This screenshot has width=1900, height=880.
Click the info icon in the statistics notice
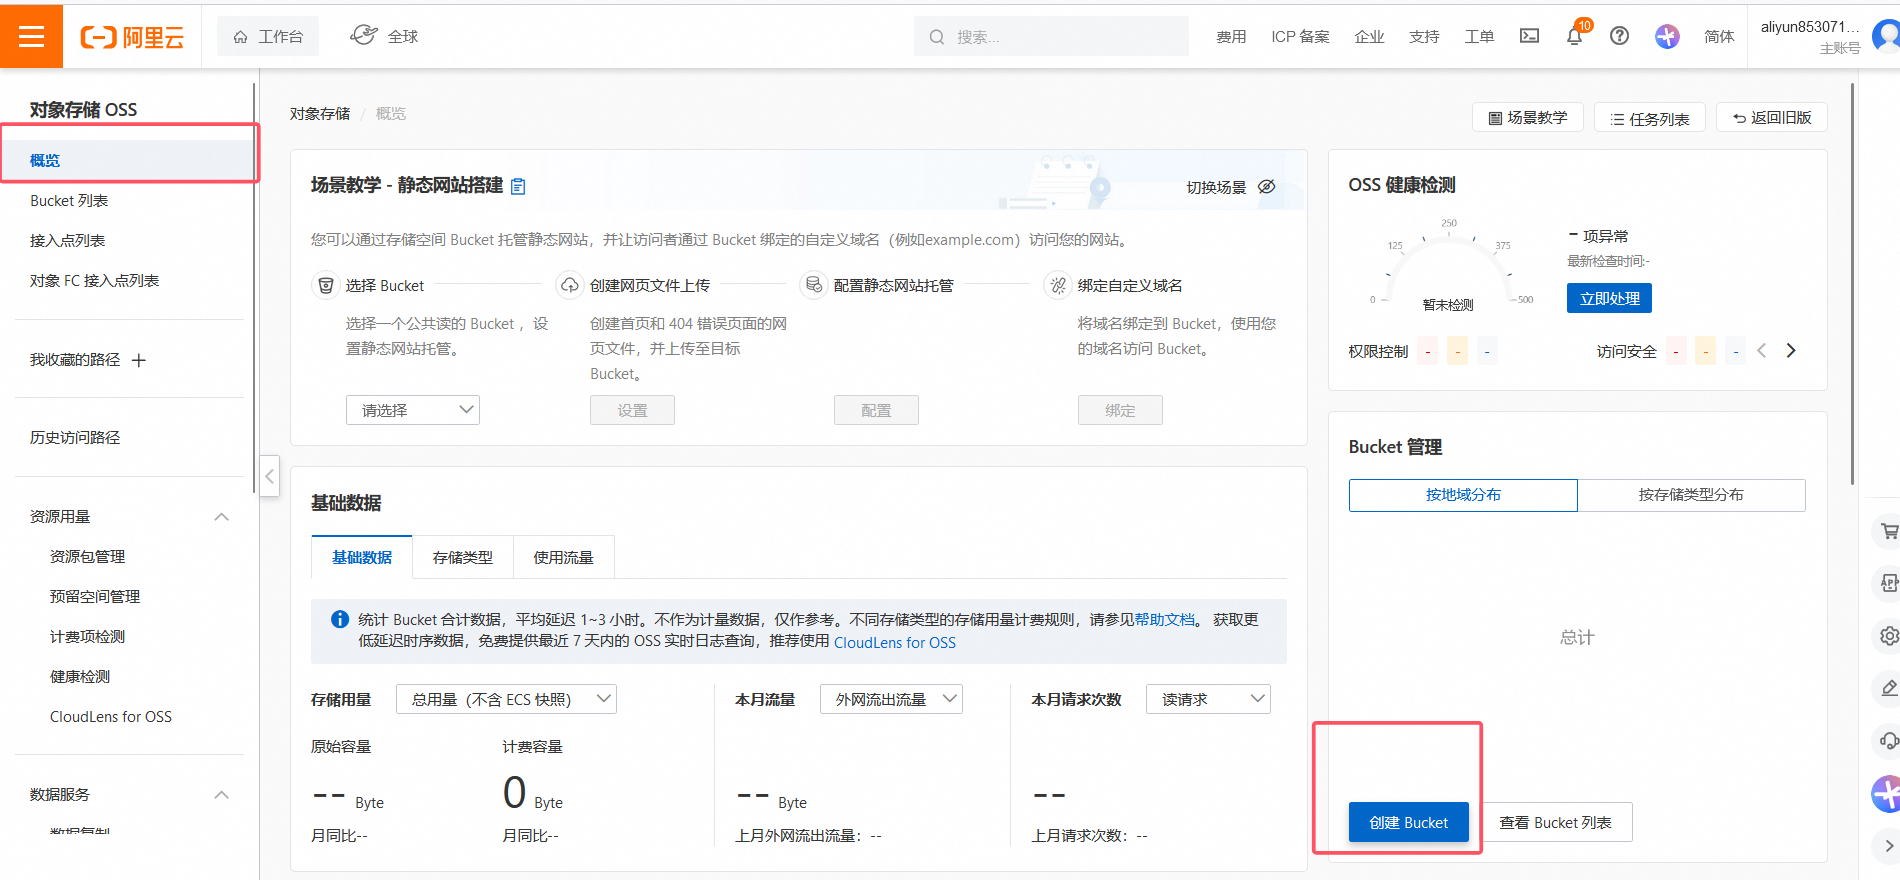click(x=339, y=619)
